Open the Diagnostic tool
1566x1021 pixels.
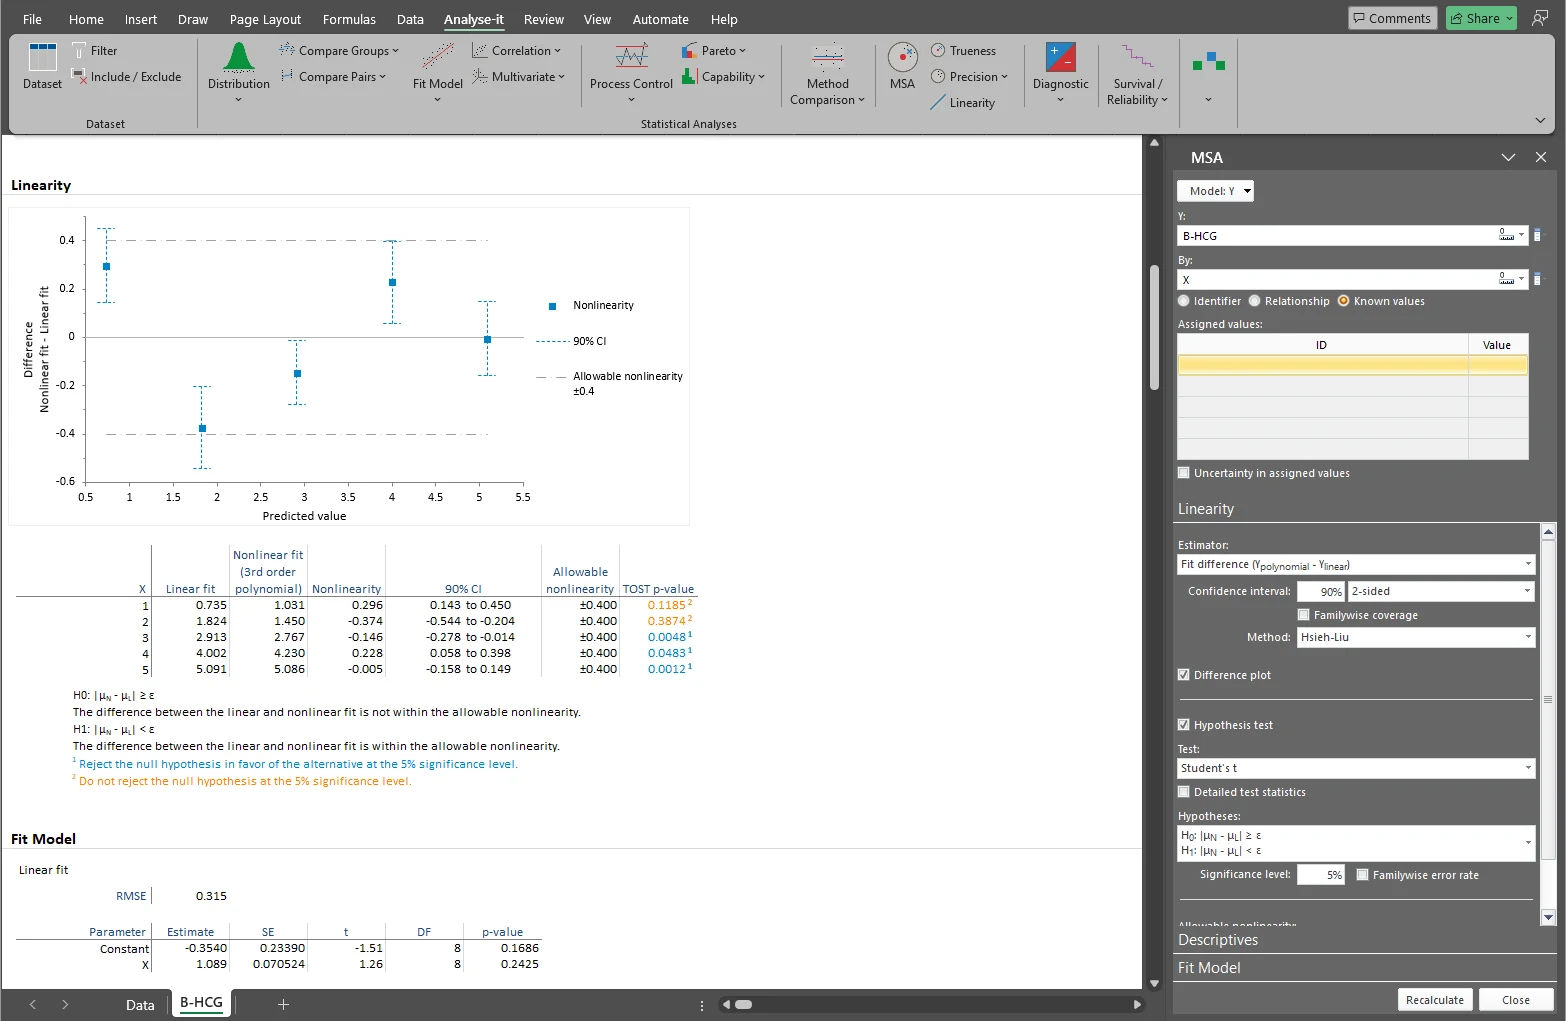click(x=1060, y=72)
